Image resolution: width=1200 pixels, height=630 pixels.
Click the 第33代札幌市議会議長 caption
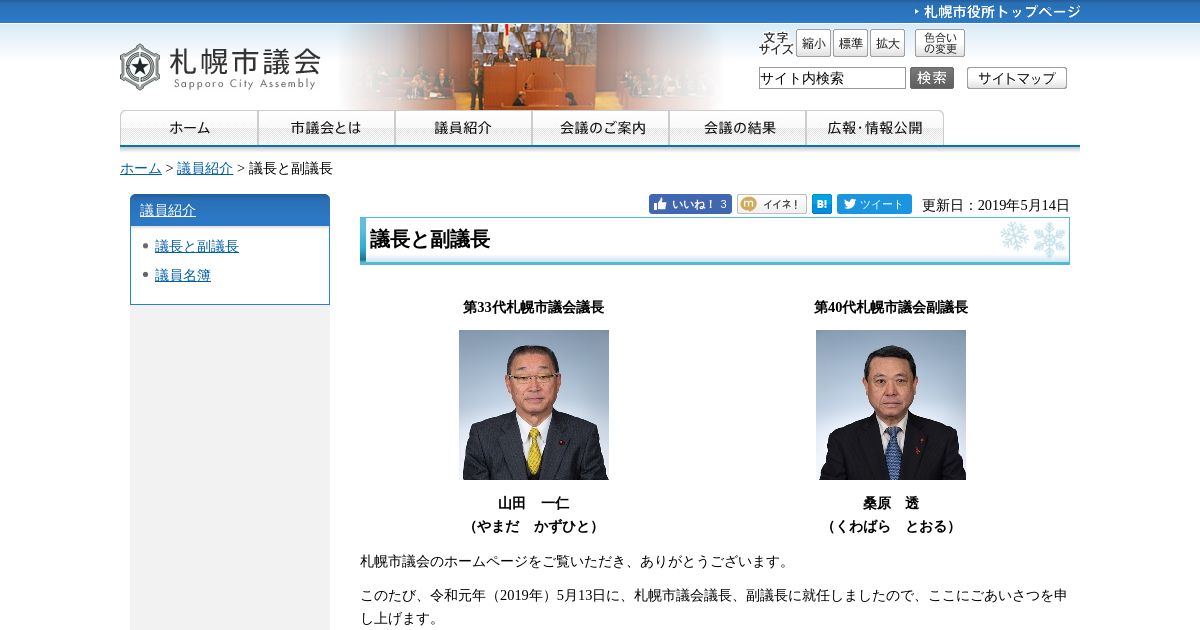(534, 307)
